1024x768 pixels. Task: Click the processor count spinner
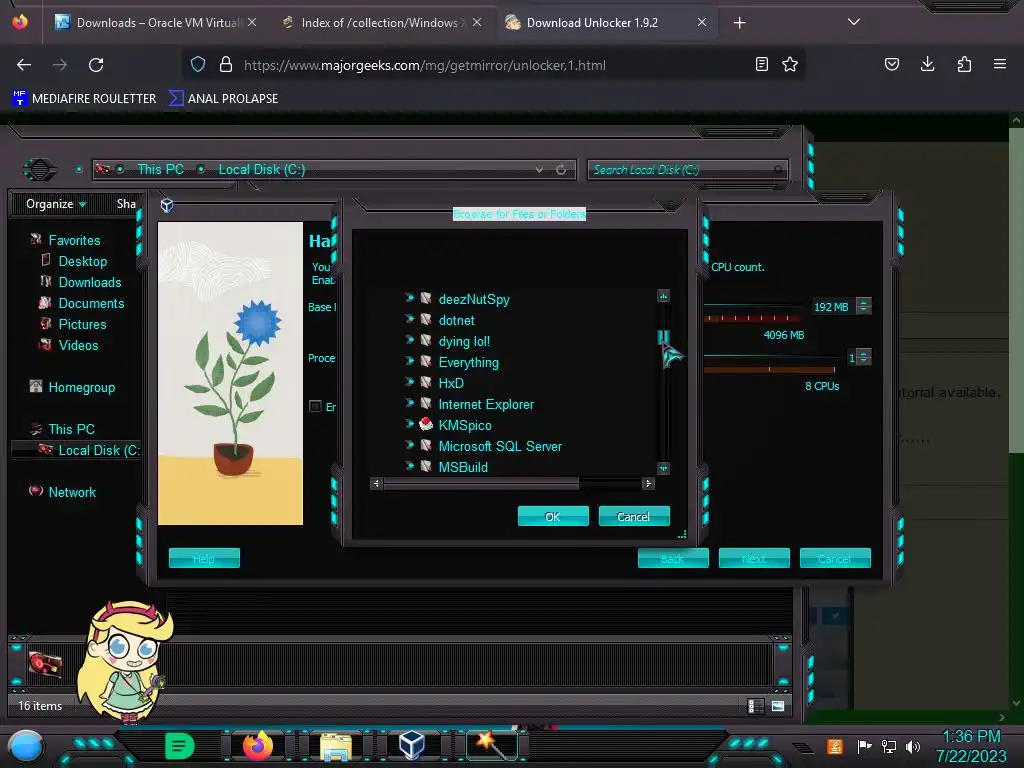tap(863, 357)
